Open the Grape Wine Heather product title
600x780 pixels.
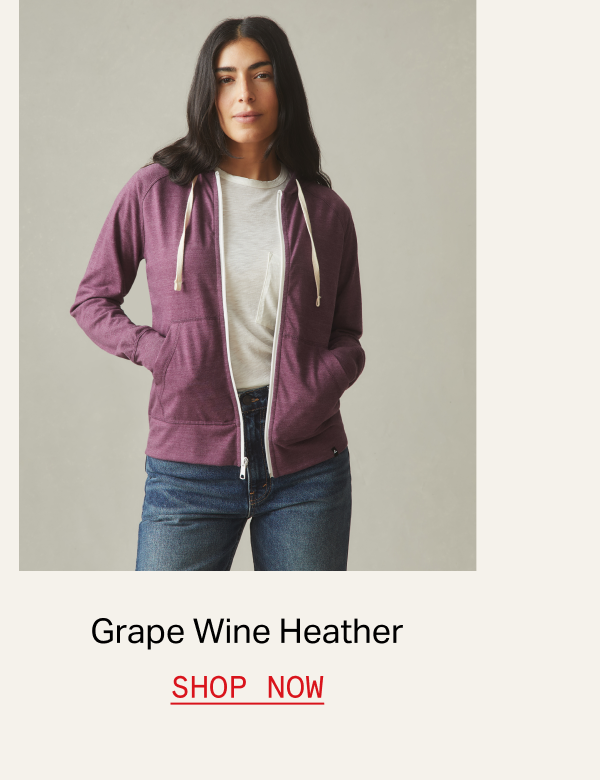pyautogui.click(x=247, y=632)
